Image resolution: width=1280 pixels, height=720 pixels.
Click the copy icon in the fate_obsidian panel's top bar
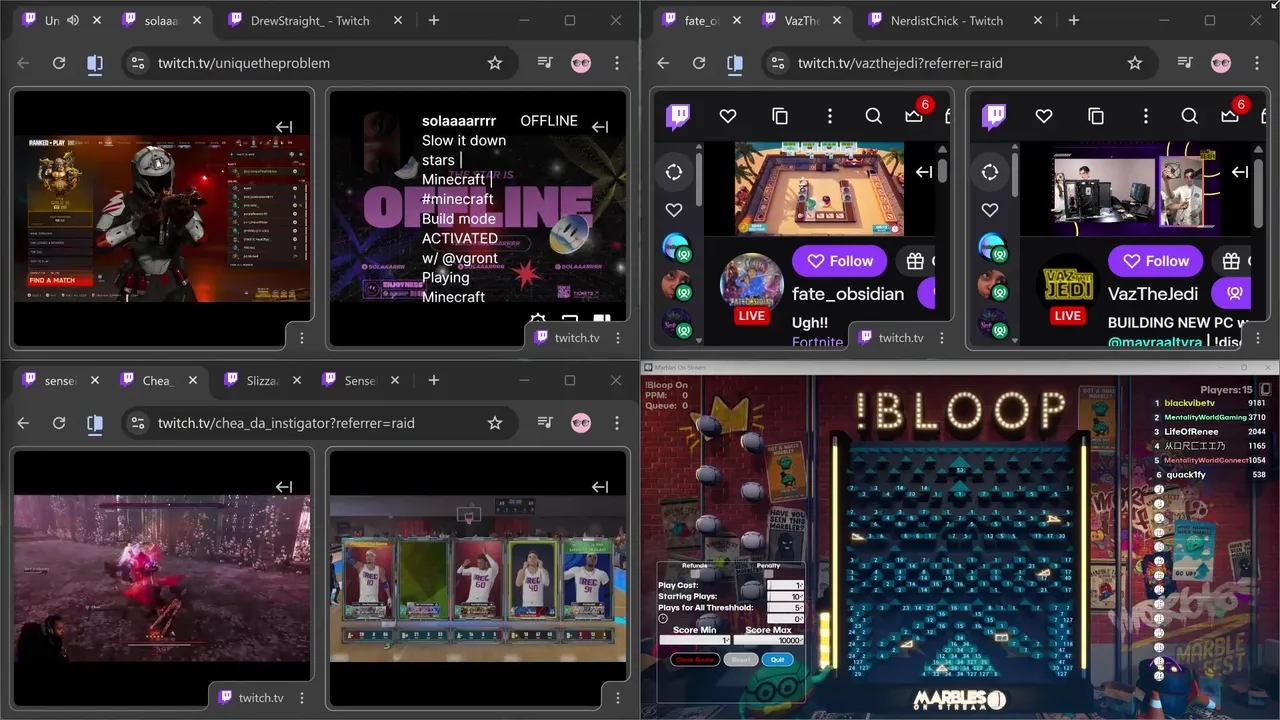(780, 116)
